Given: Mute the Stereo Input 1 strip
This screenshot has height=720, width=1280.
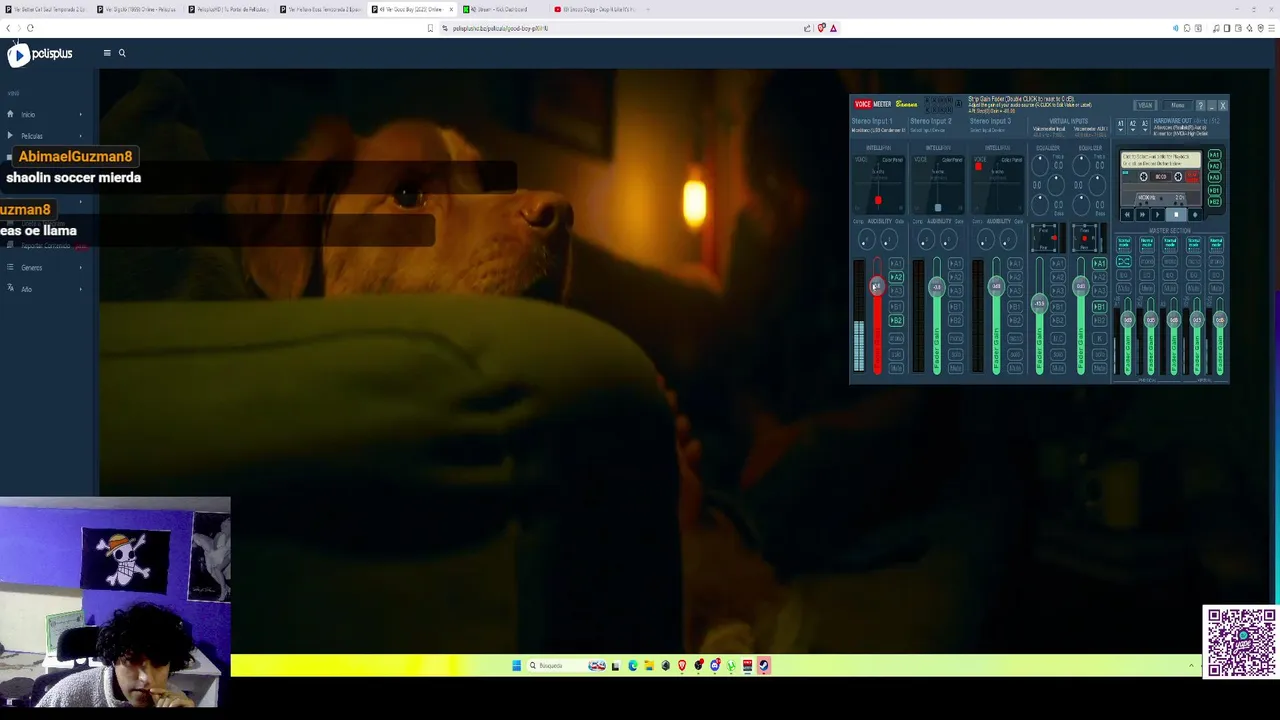Looking at the screenshot, I should [x=896, y=368].
